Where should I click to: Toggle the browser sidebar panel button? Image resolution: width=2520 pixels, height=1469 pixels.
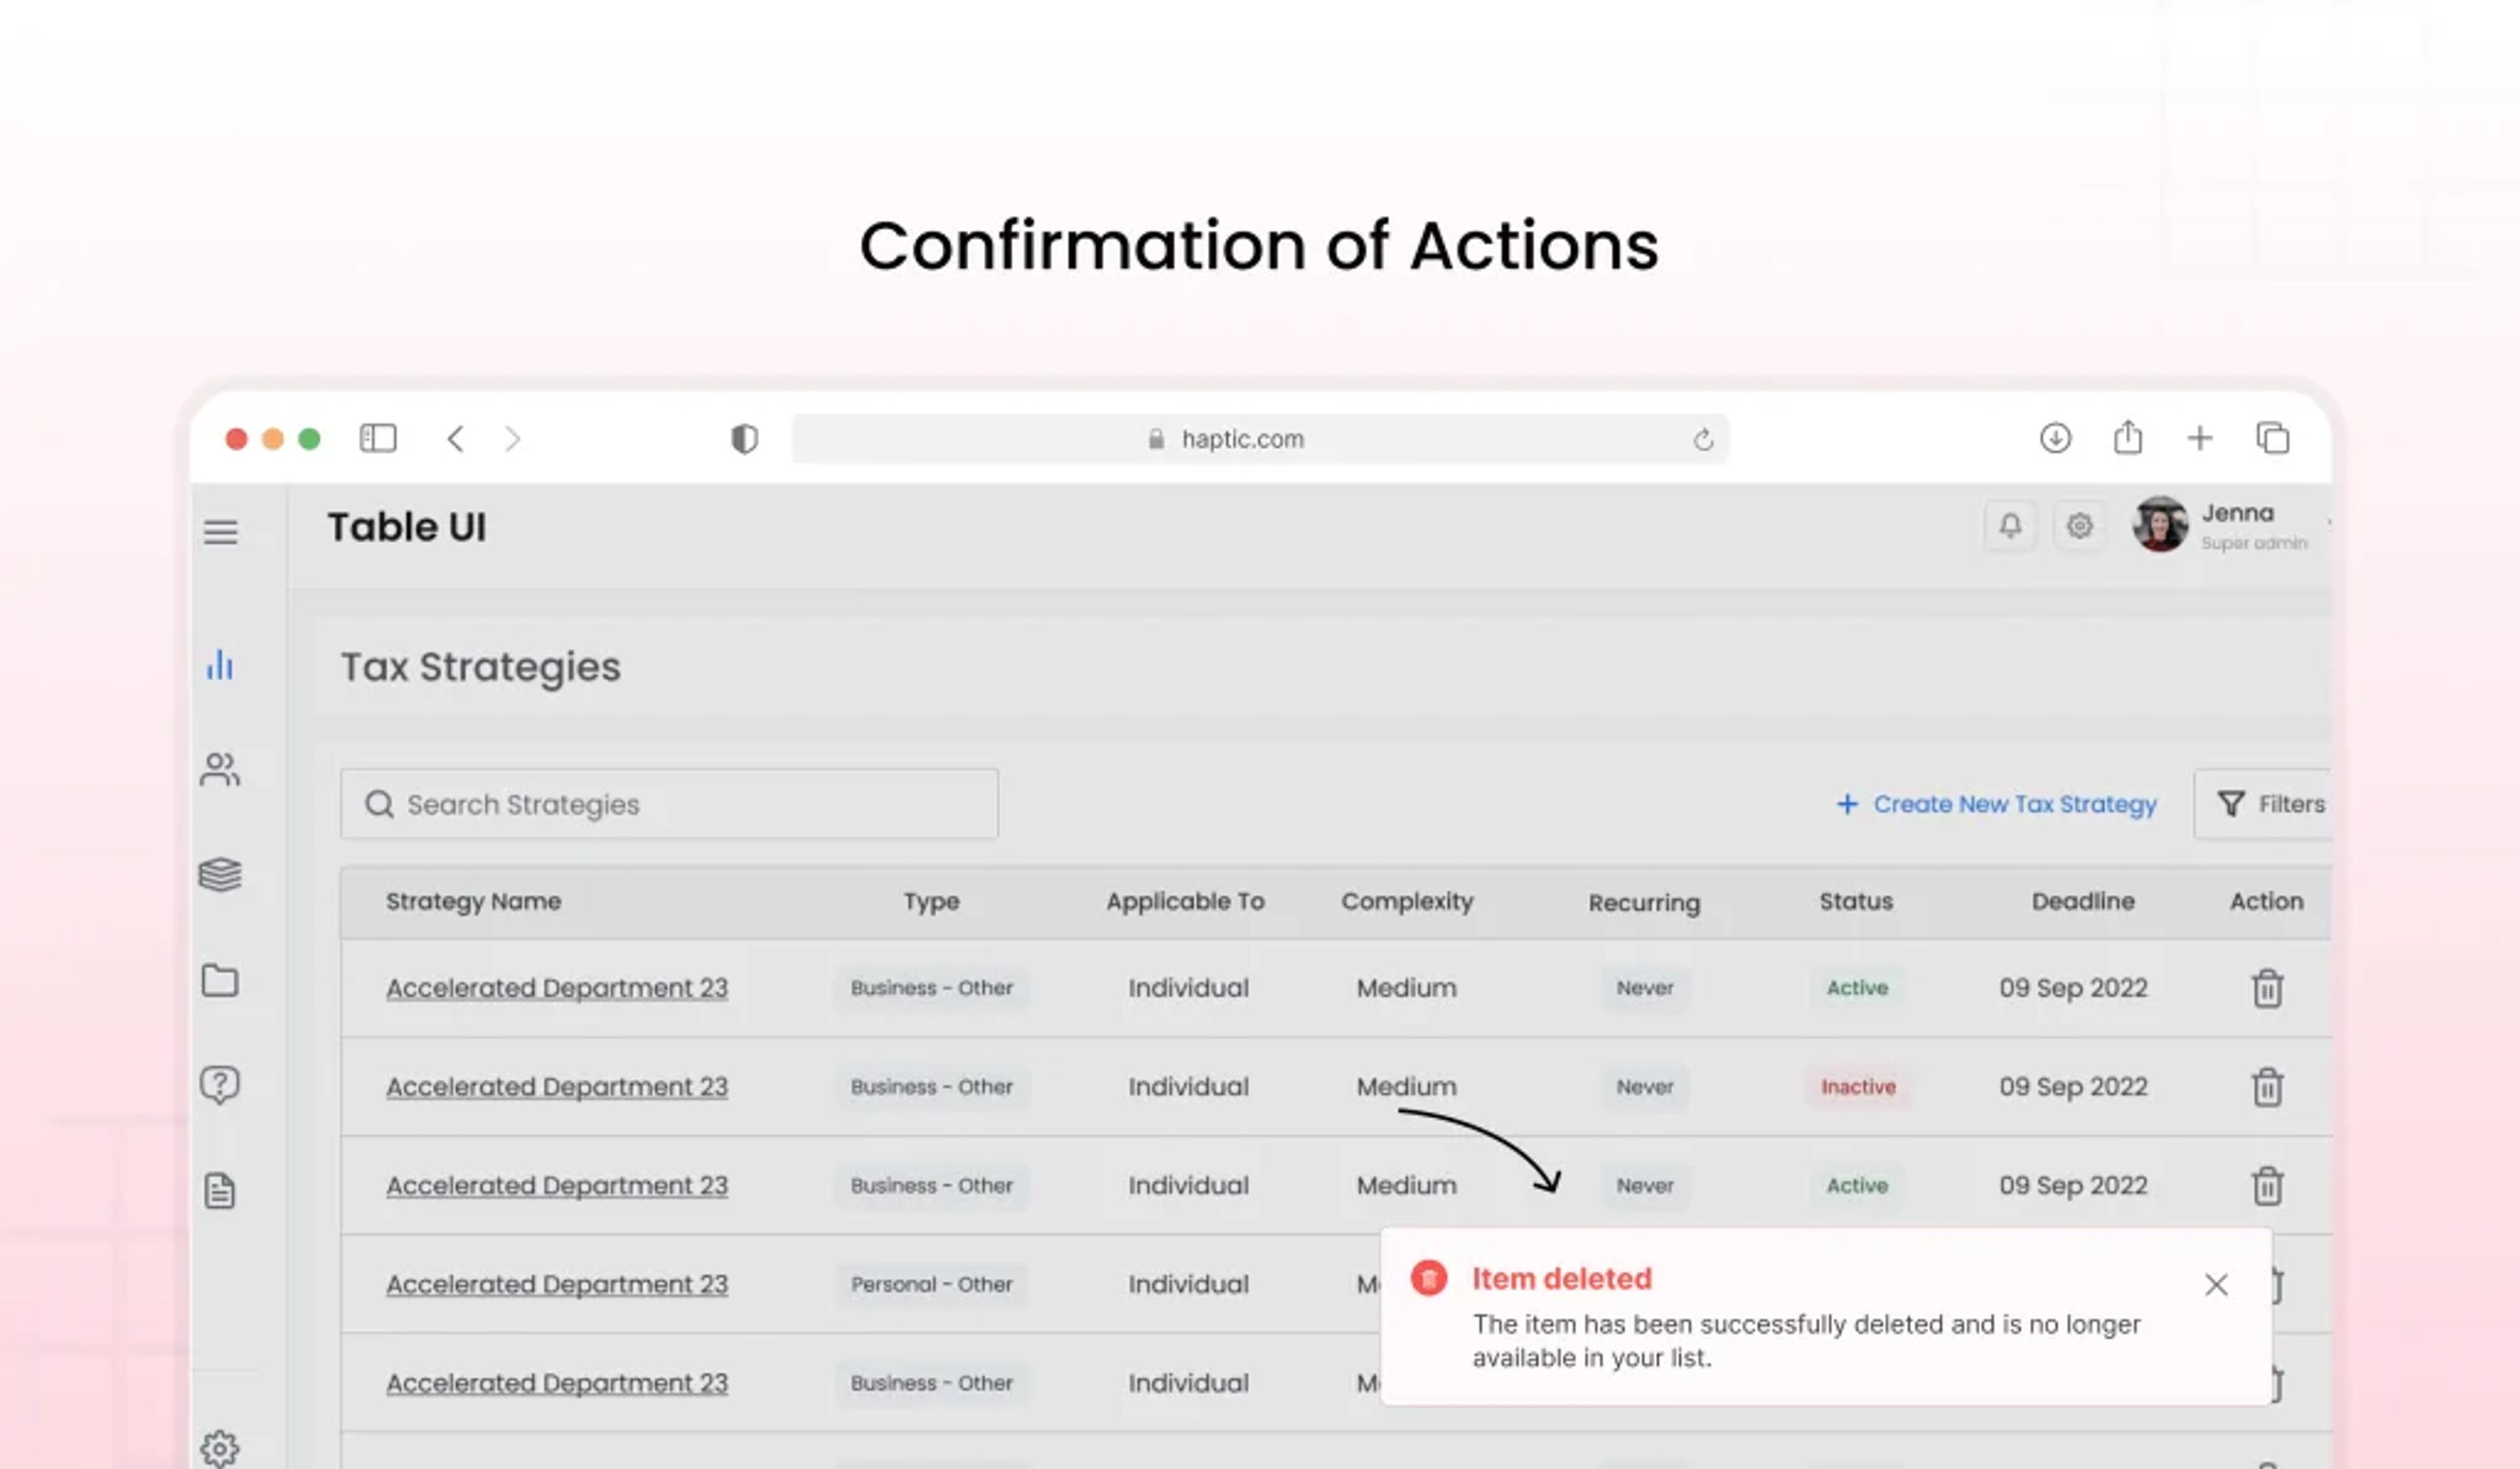(x=378, y=438)
